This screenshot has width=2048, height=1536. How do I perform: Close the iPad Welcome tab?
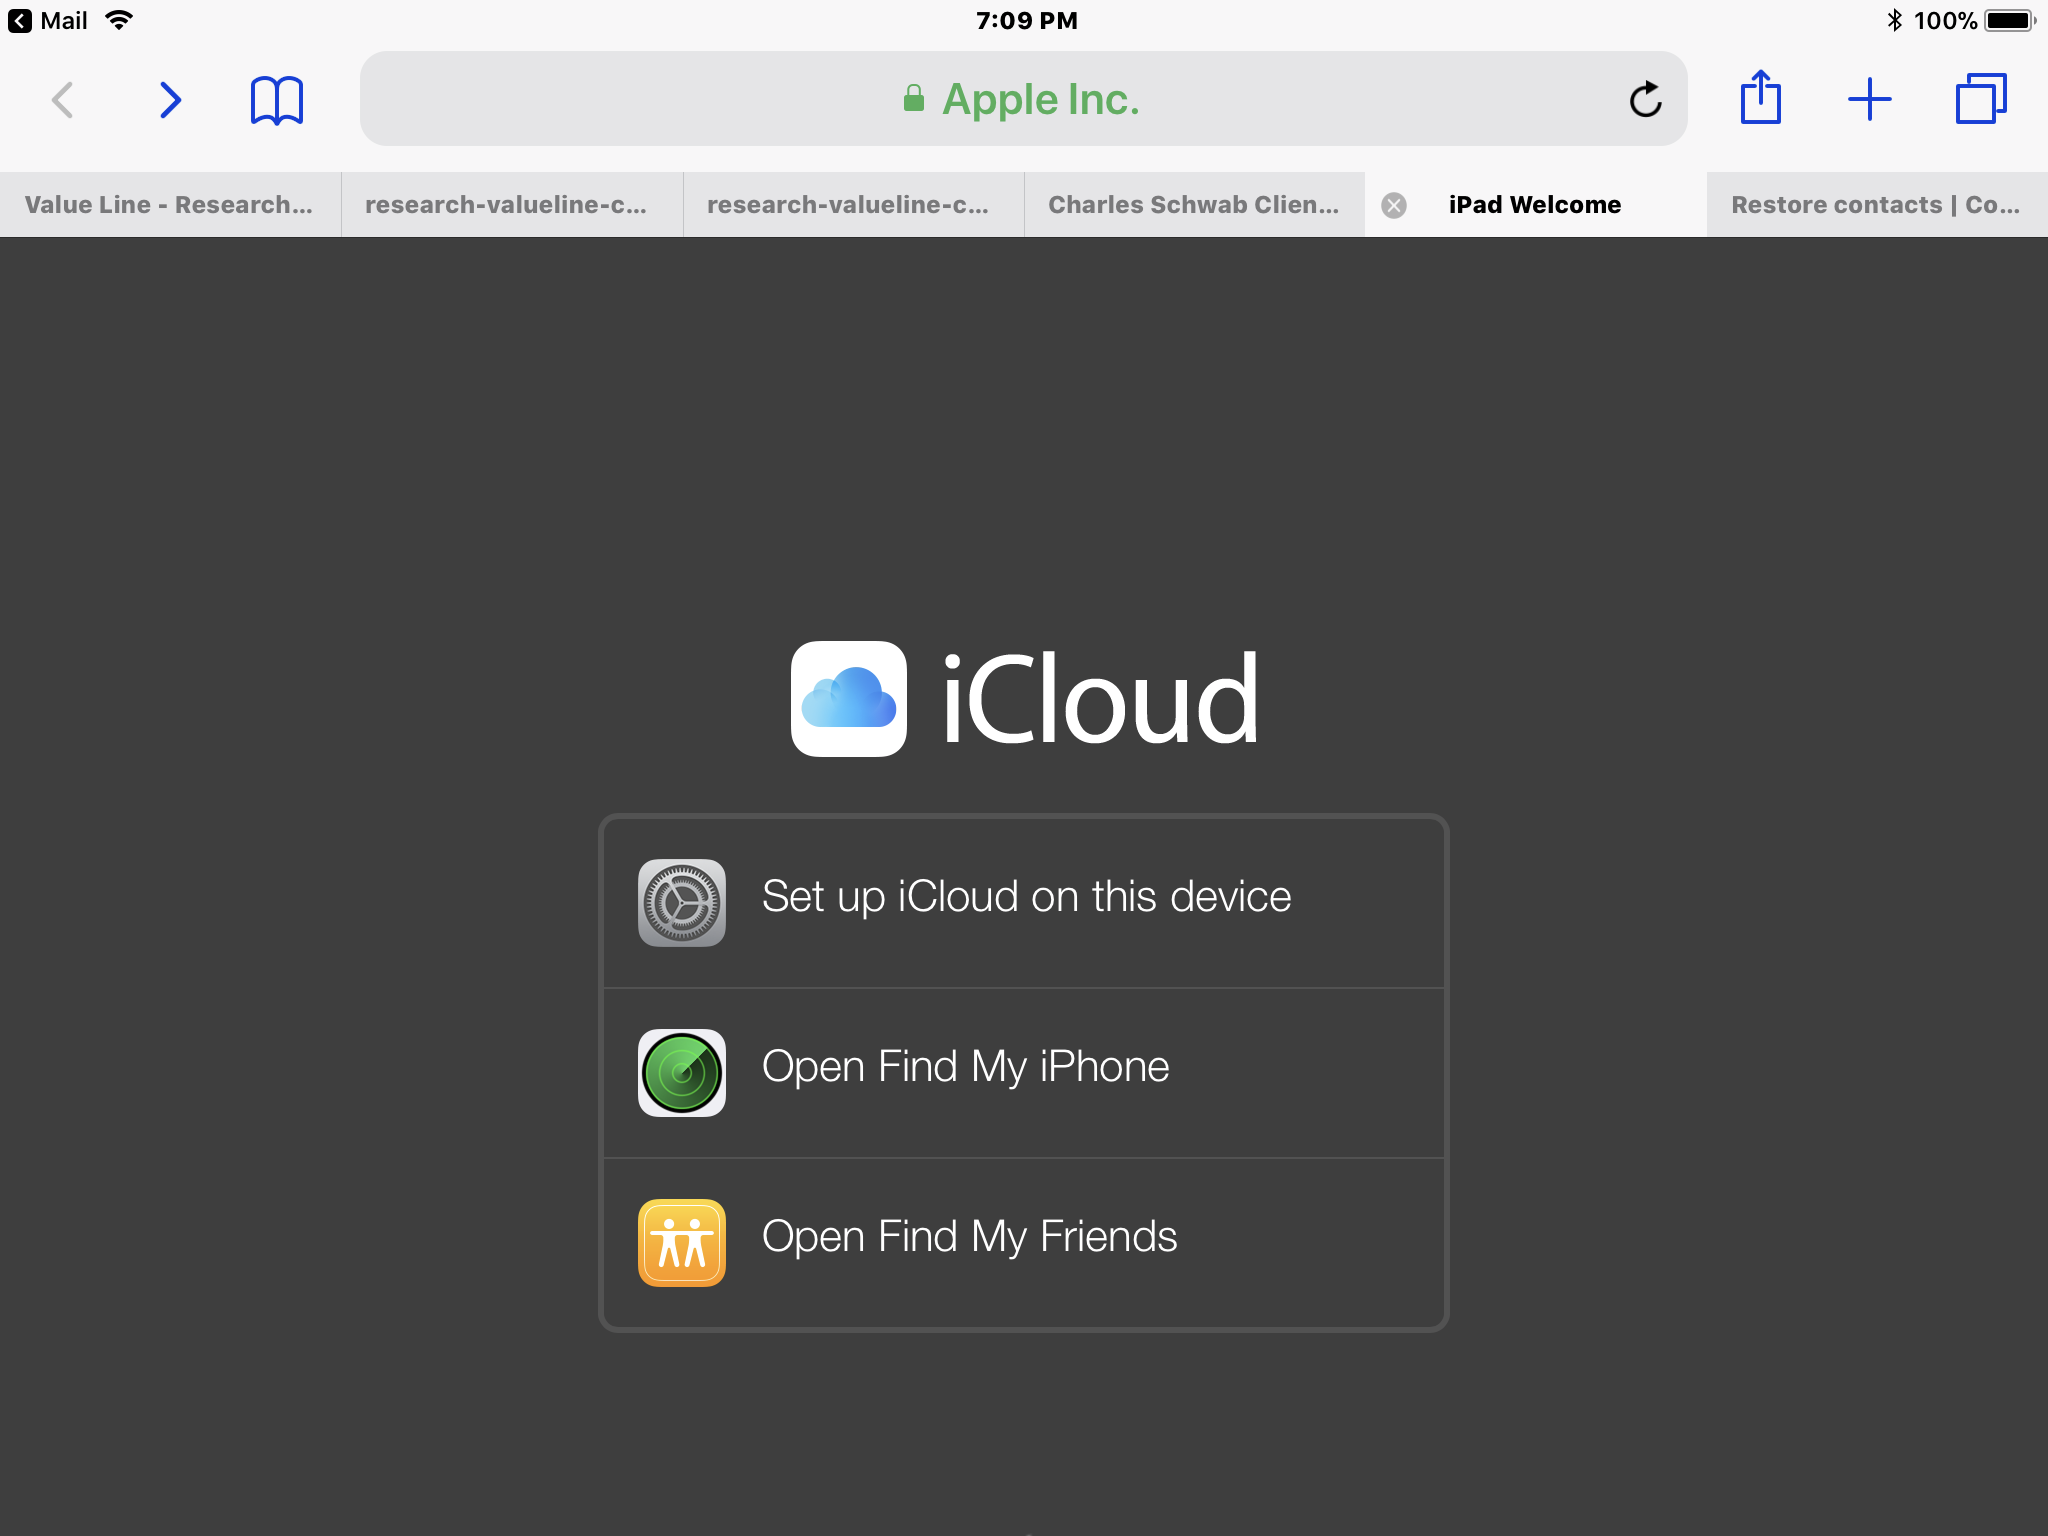(1394, 205)
